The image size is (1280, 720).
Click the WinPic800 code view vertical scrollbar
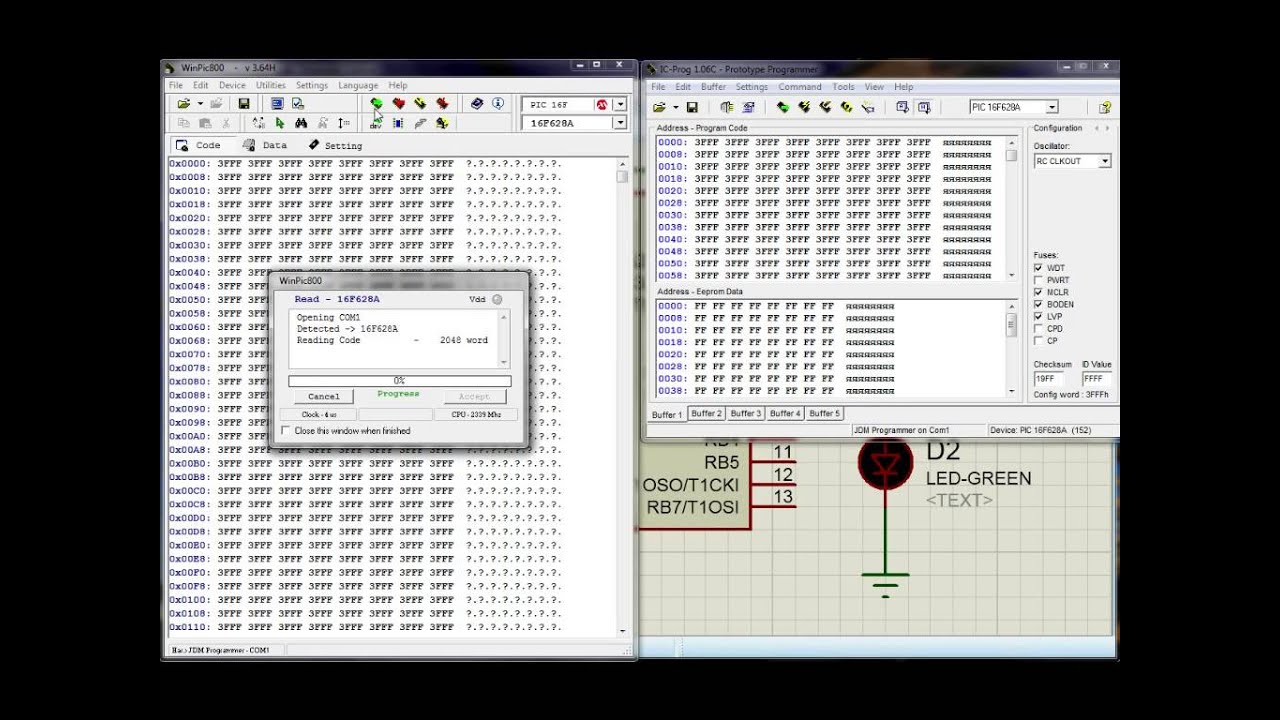coord(623,395)
